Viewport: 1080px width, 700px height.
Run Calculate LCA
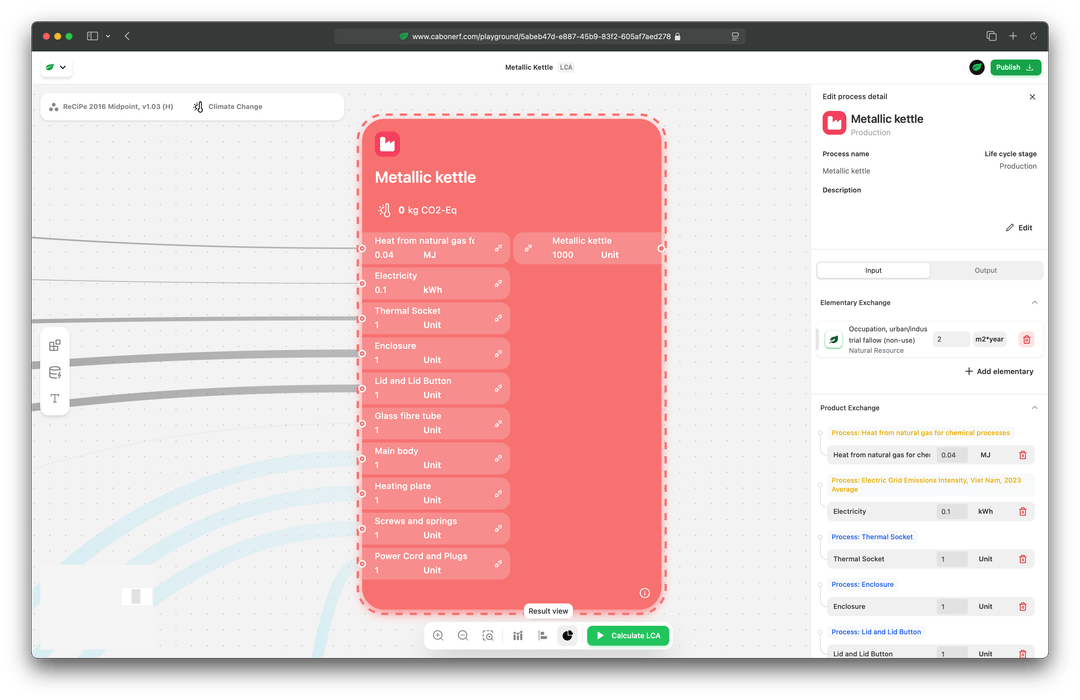coord(627,635)
